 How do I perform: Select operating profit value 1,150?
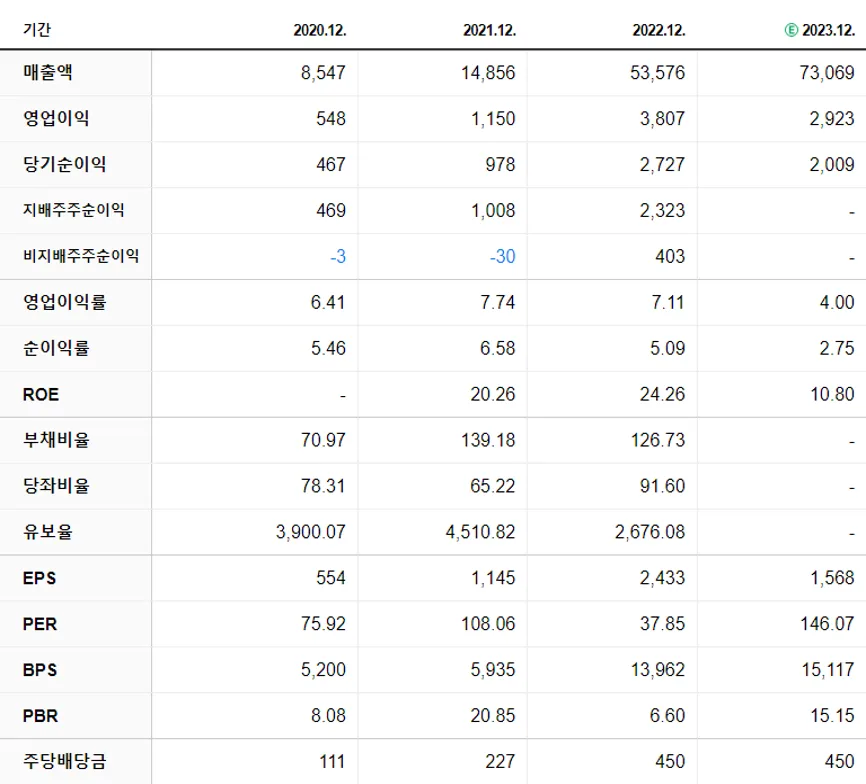click(x=493, y=118)
